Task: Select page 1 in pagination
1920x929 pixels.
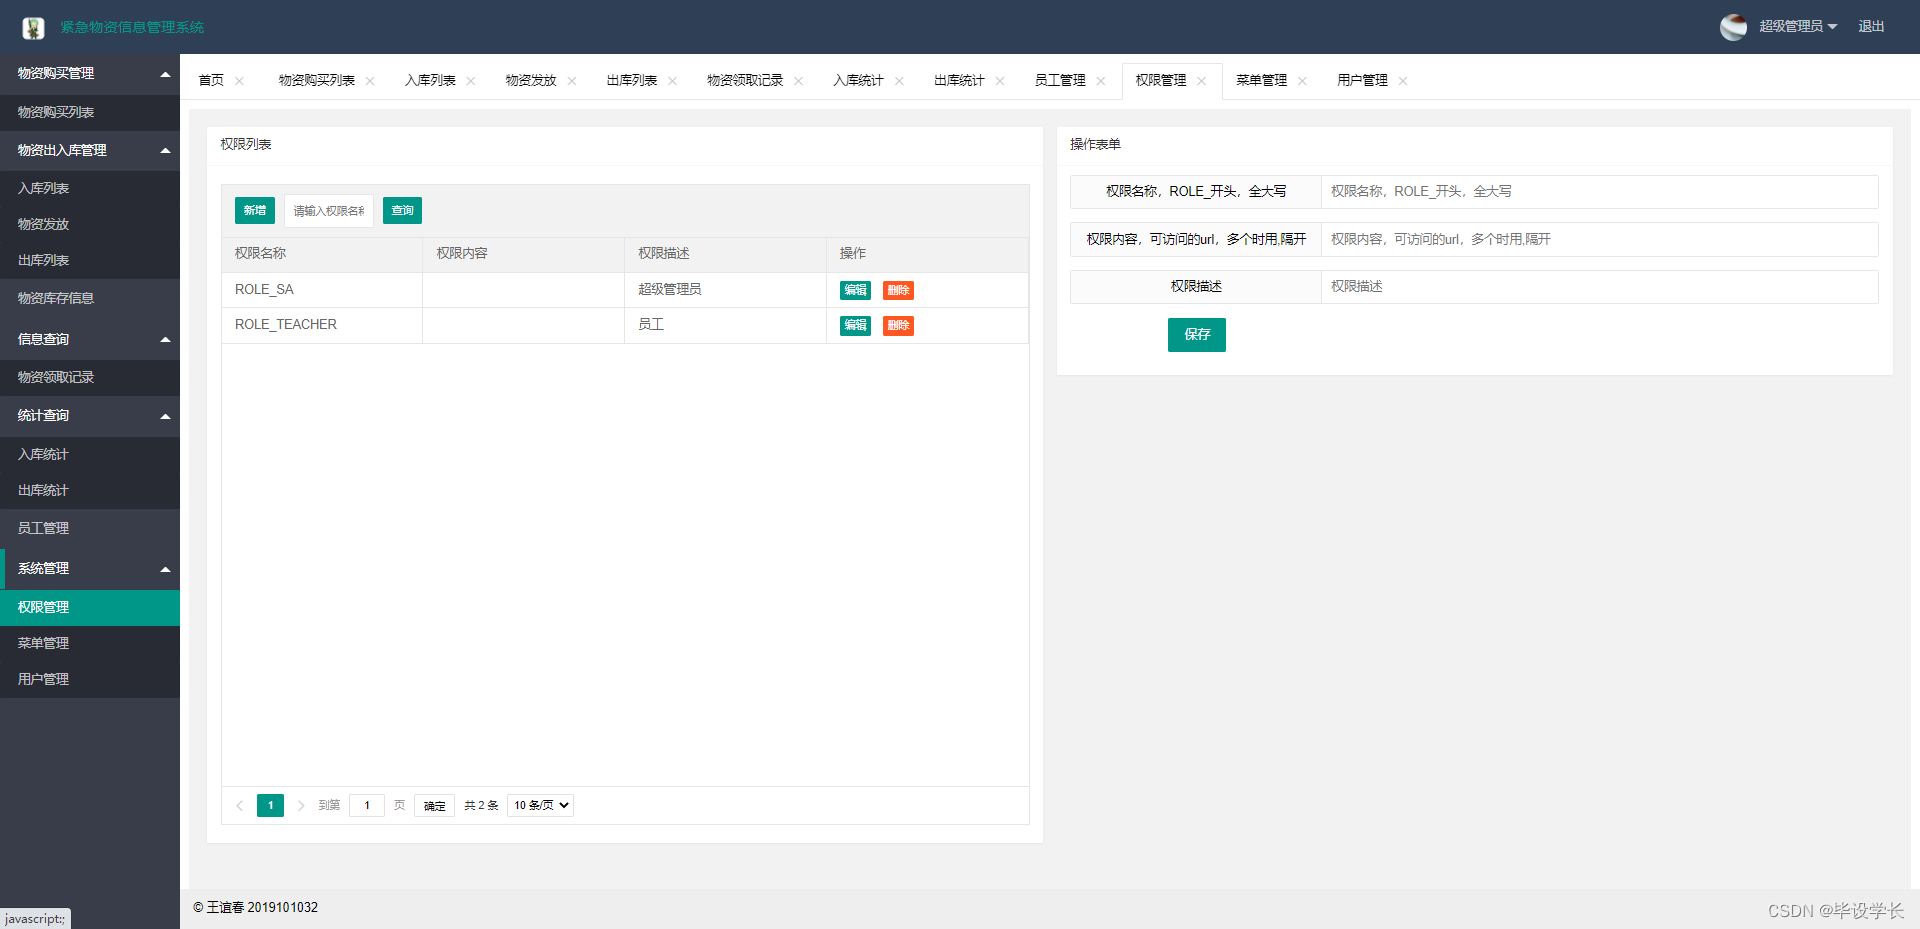Action: [x=270, y=805]
